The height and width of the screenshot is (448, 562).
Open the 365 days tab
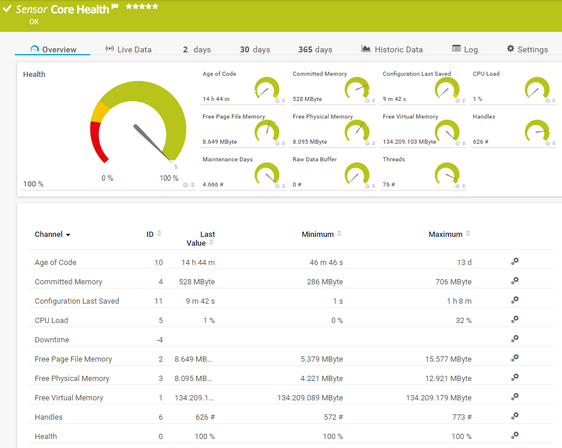click(315, 49)
